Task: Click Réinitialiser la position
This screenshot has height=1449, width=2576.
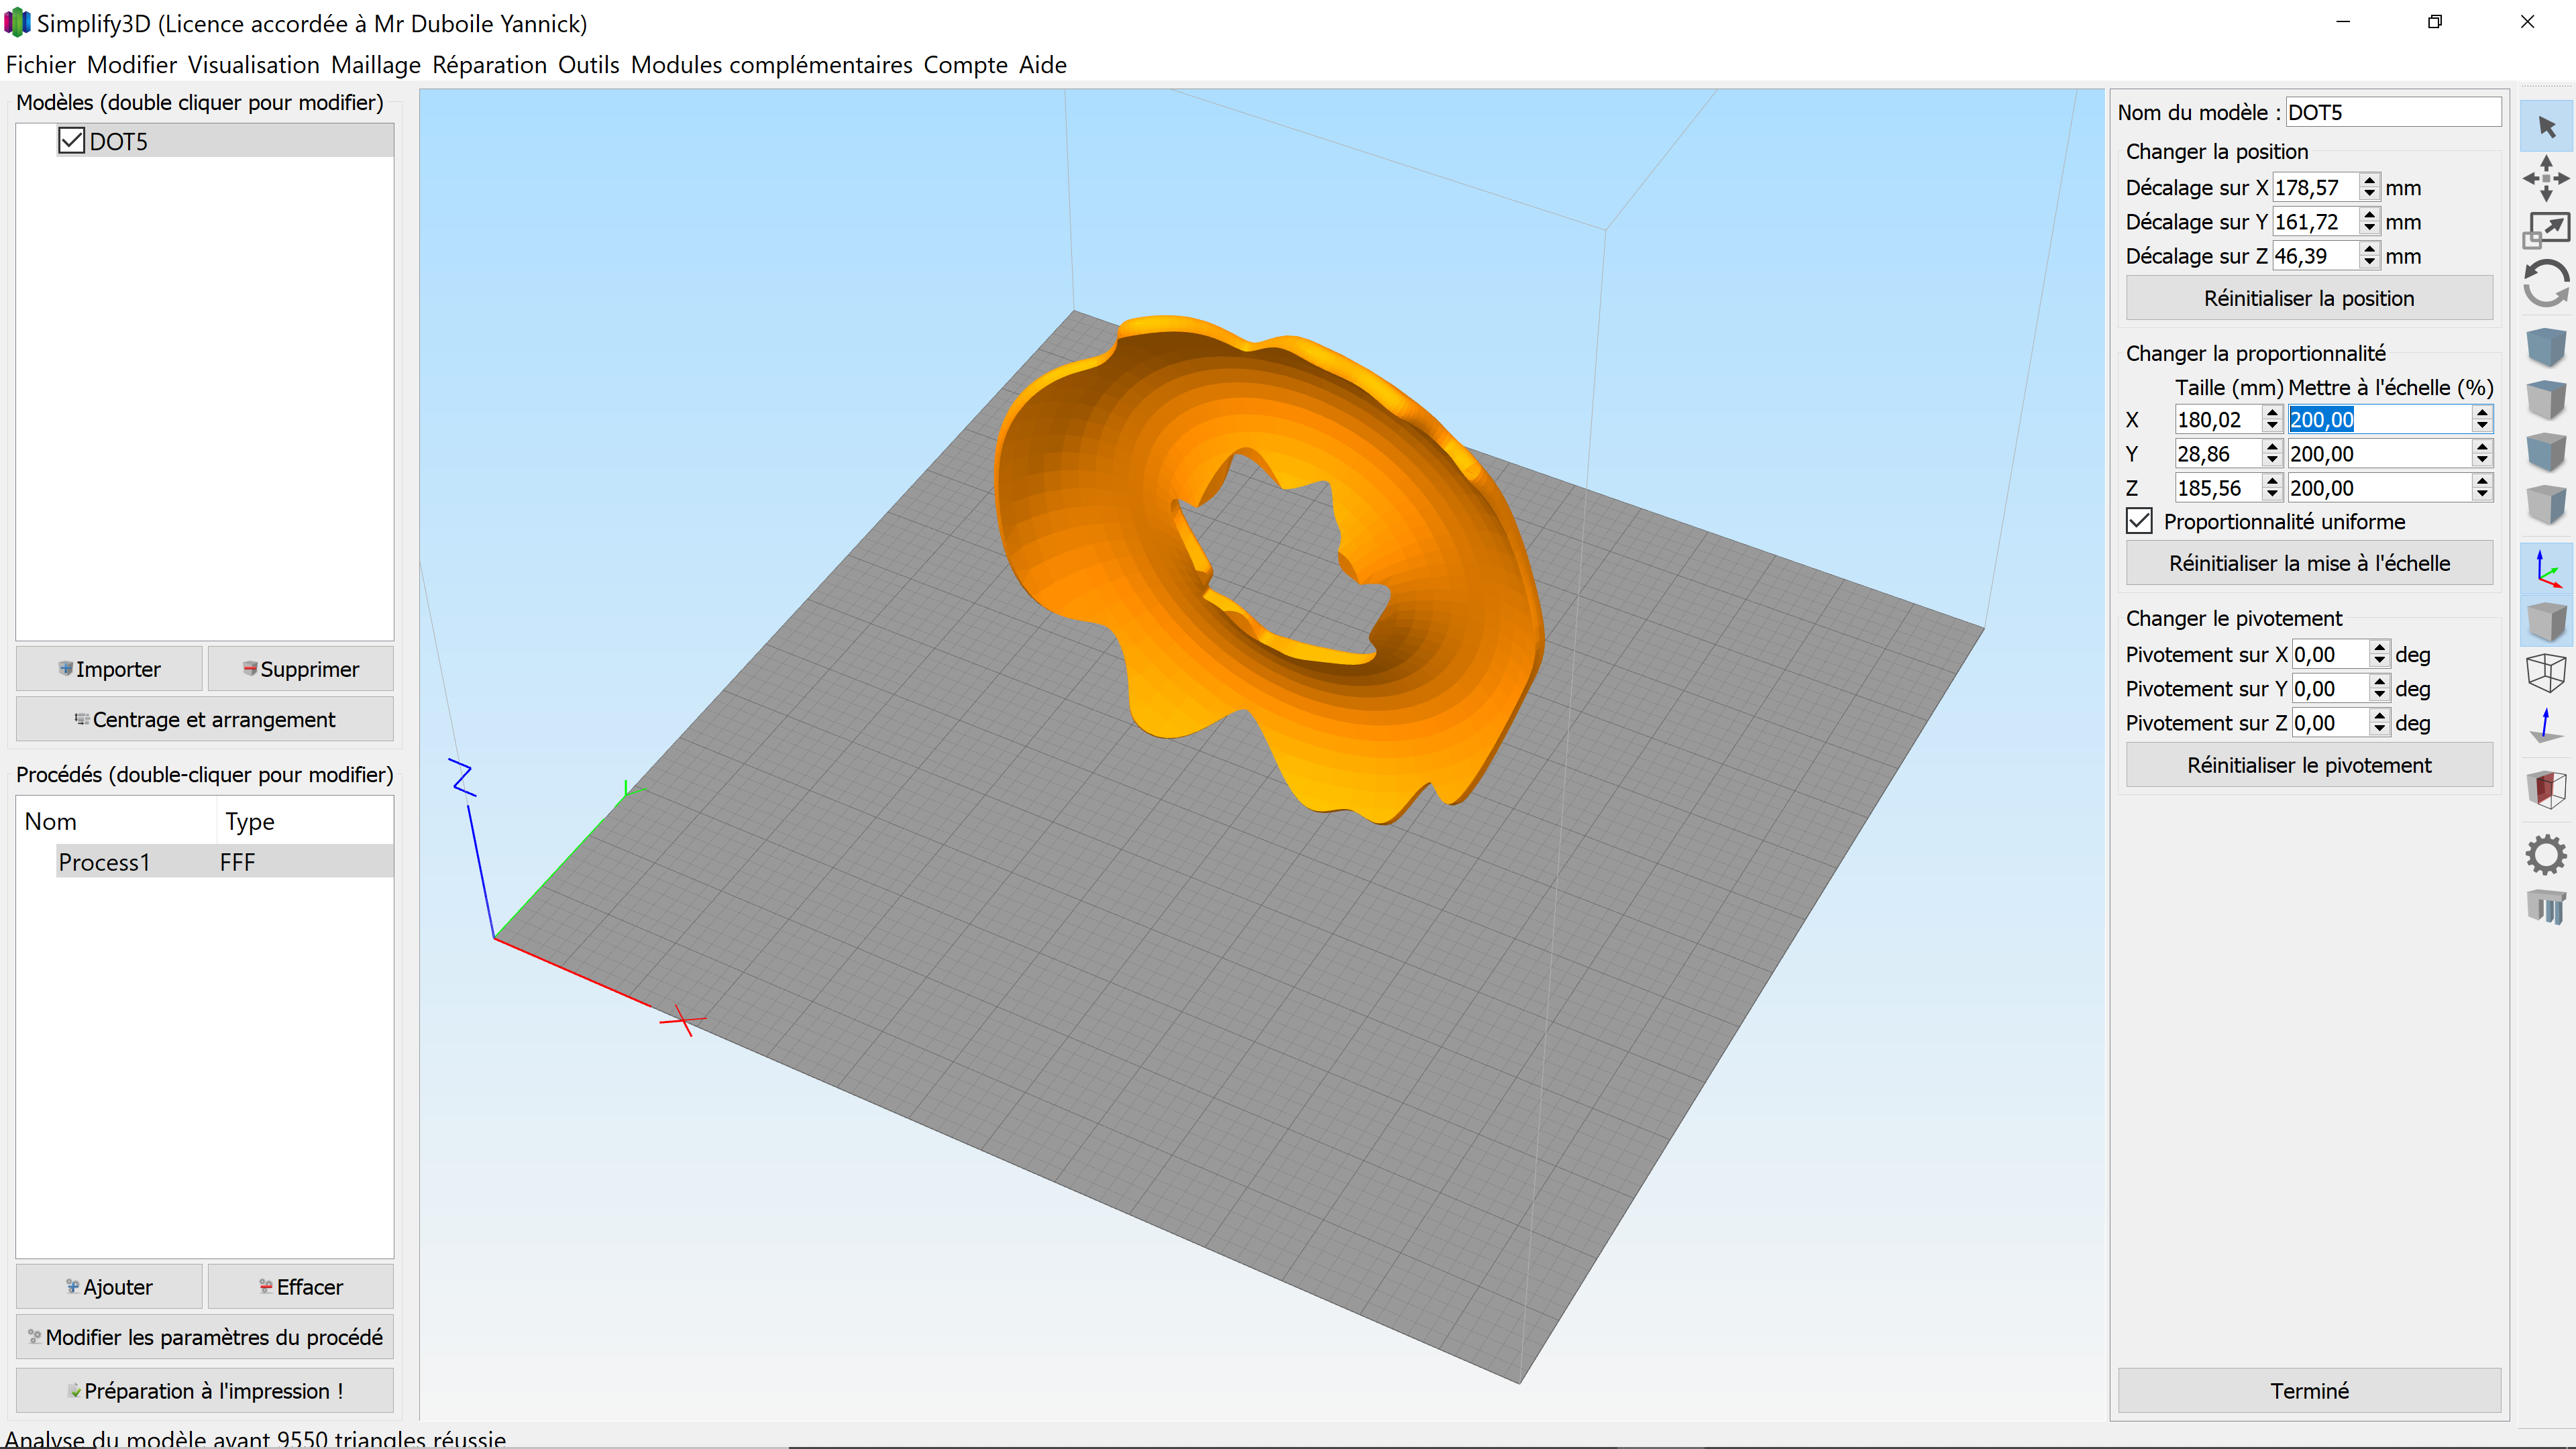Action: pos(2310,297)
